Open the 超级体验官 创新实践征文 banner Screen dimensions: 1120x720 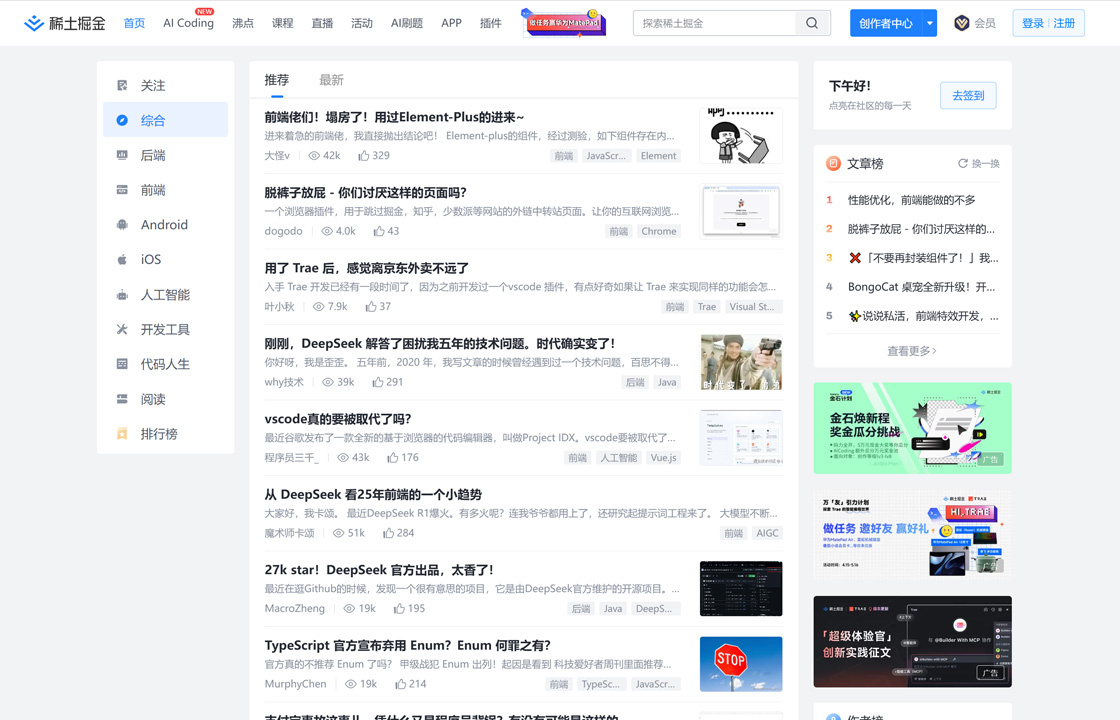click(x=912, y=641)
